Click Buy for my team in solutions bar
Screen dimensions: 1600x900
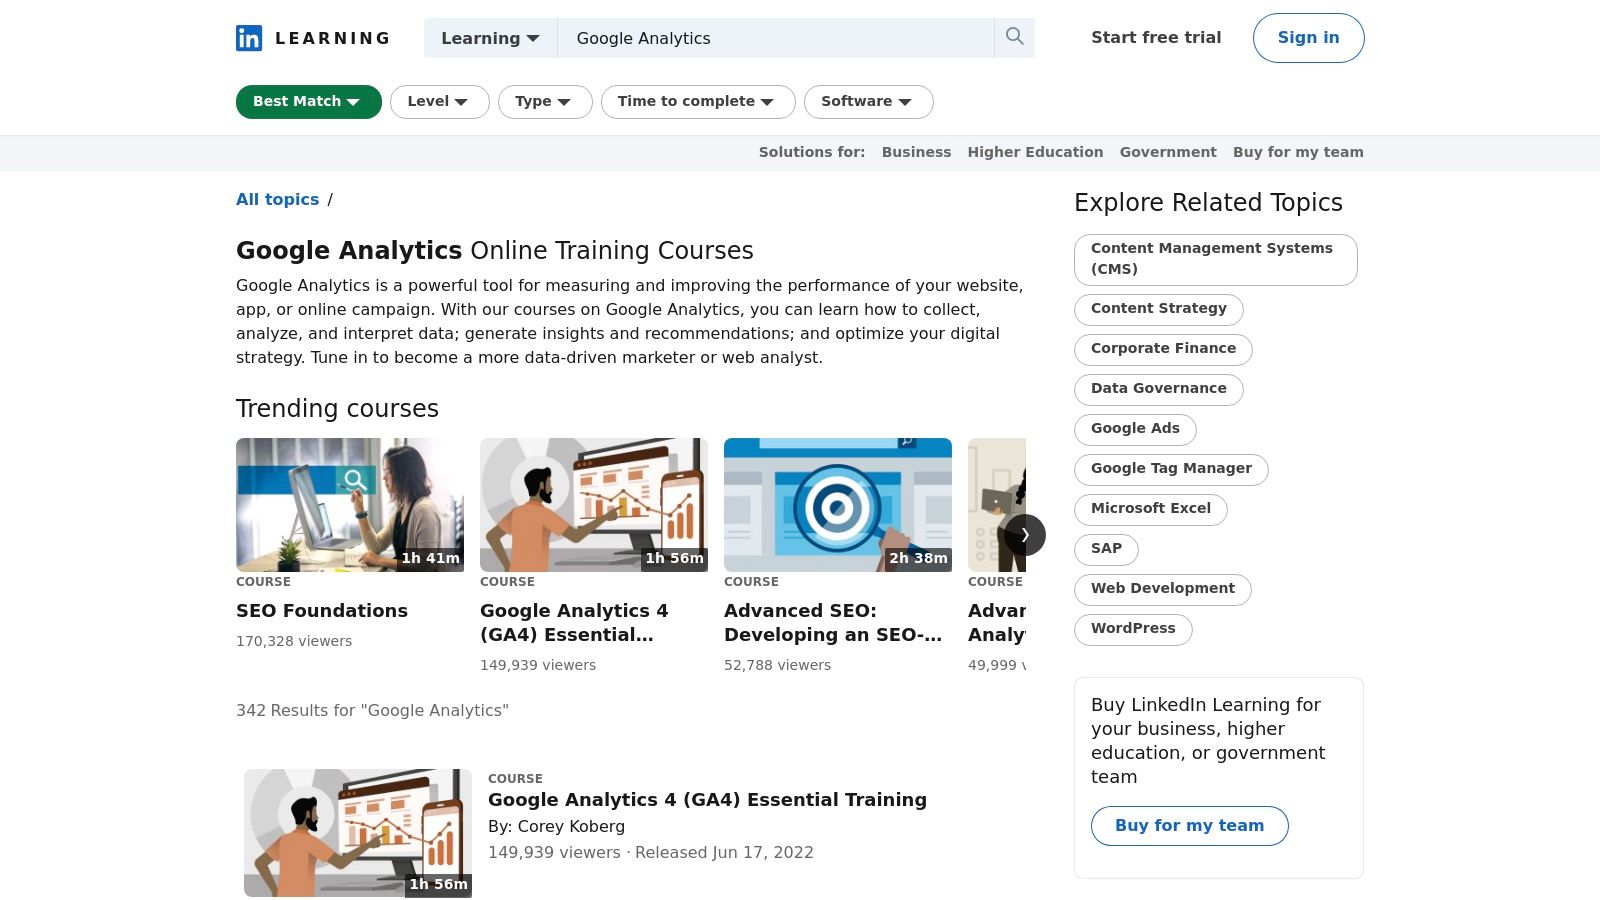(x=1298, y=152)
